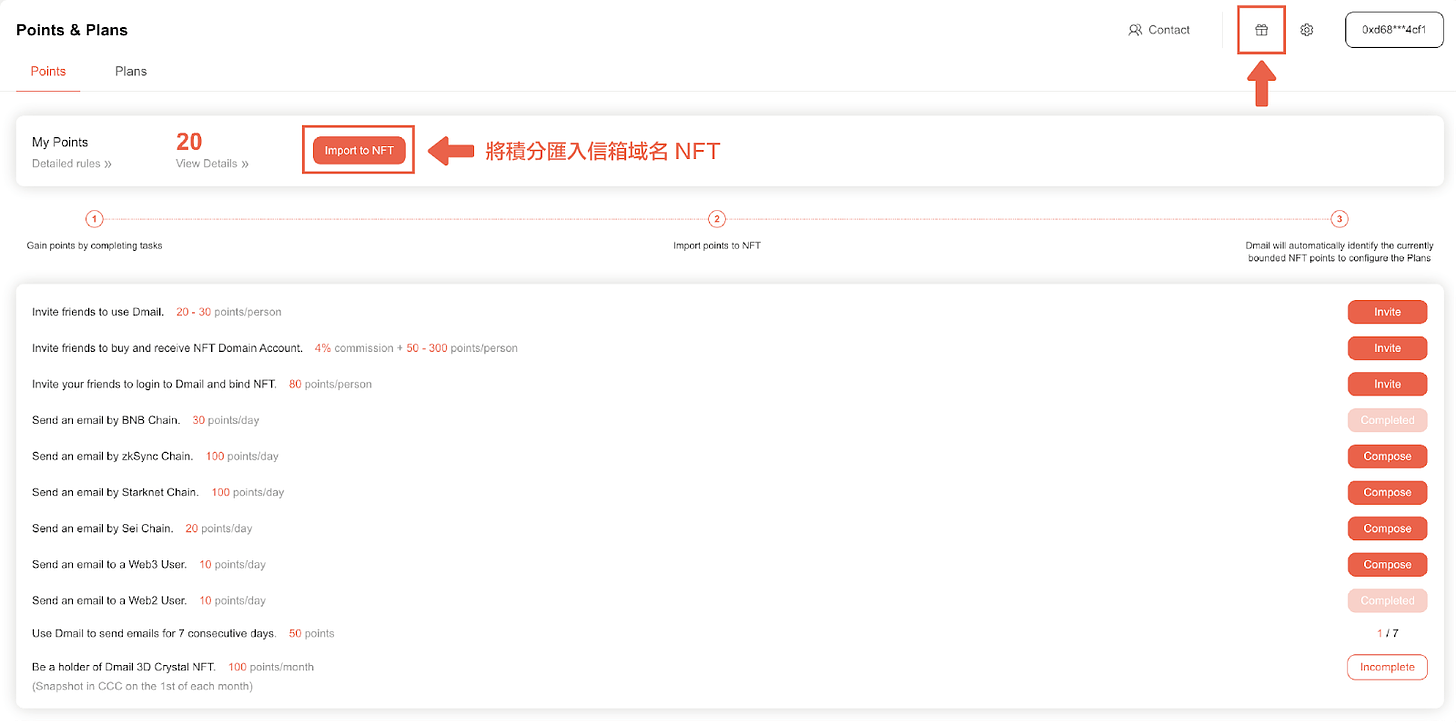Image resolution: width=1456 pixels, height=723 pixels.
Task: Click '100 points/day' on zkSync row
Action: pyautogui.click(x=242, y=456)
